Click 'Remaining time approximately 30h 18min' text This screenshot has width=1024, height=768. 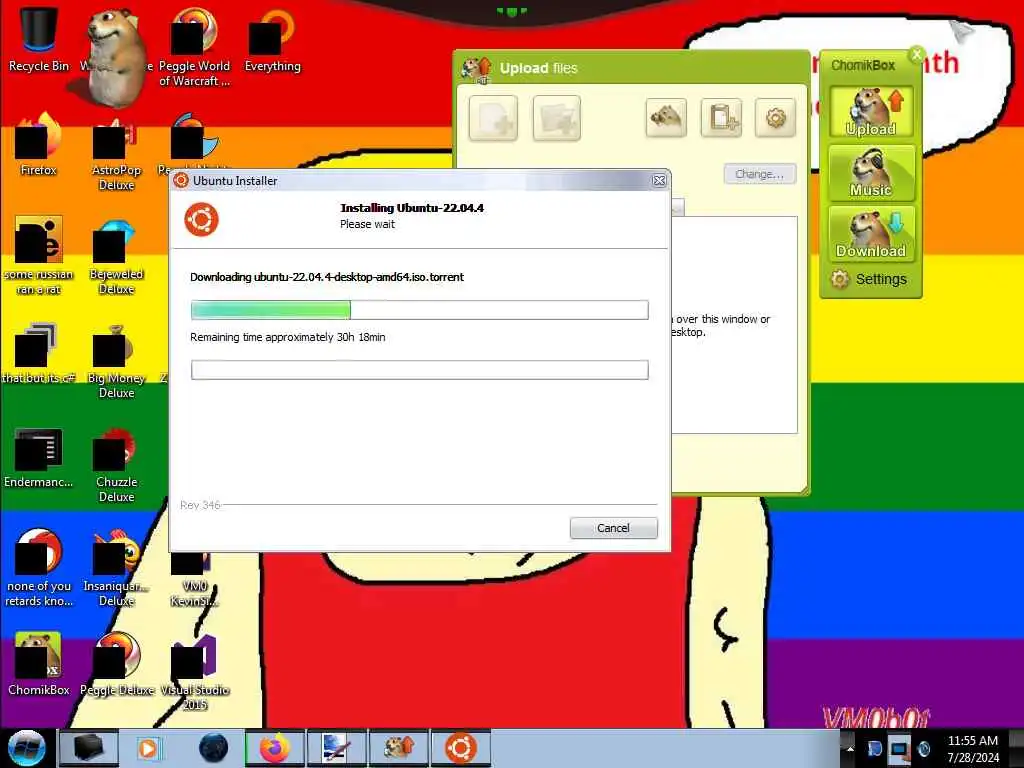[287, 337]
